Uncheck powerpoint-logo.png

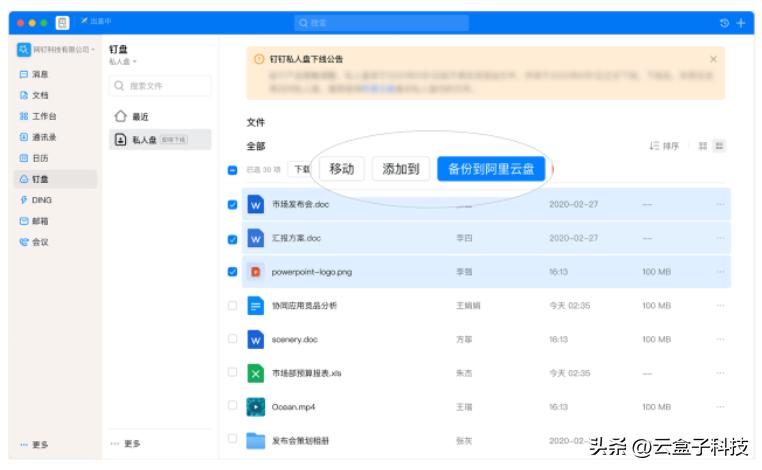[232, 272]
